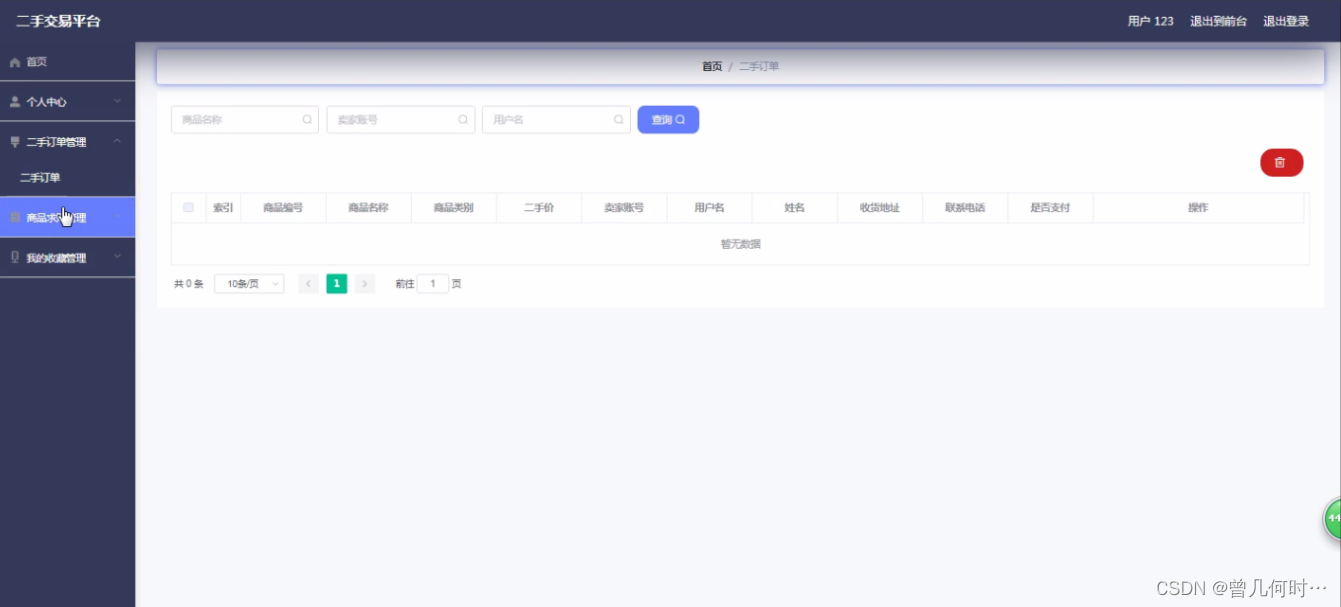Screen dimensions: 1341x607
Task: Click the 索引 column header
Action: pyautogui.click(x=223, y=208)
